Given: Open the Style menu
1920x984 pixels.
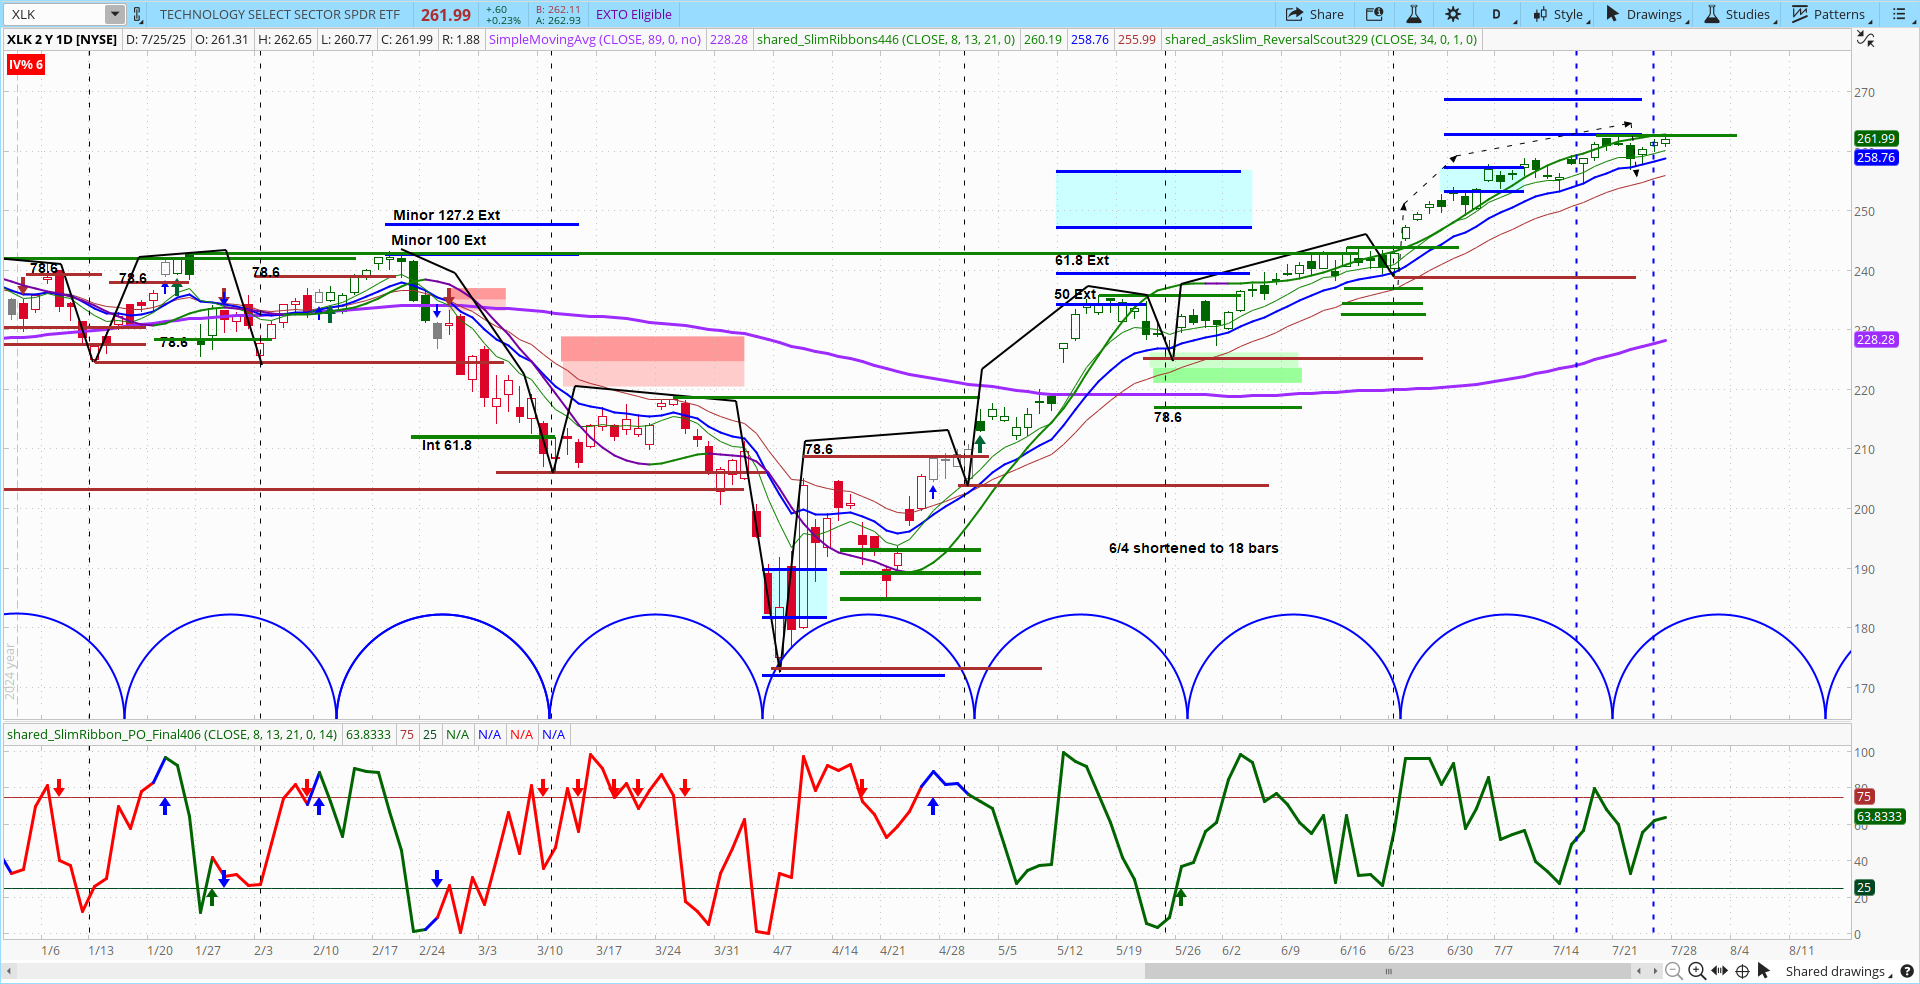Looking at the screenshot, I should pyautogui.click(x=1560, y=14).
